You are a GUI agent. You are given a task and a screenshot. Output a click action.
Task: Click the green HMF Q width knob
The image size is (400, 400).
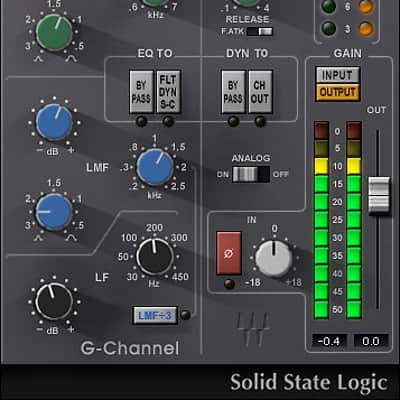(x=54, y=32)
